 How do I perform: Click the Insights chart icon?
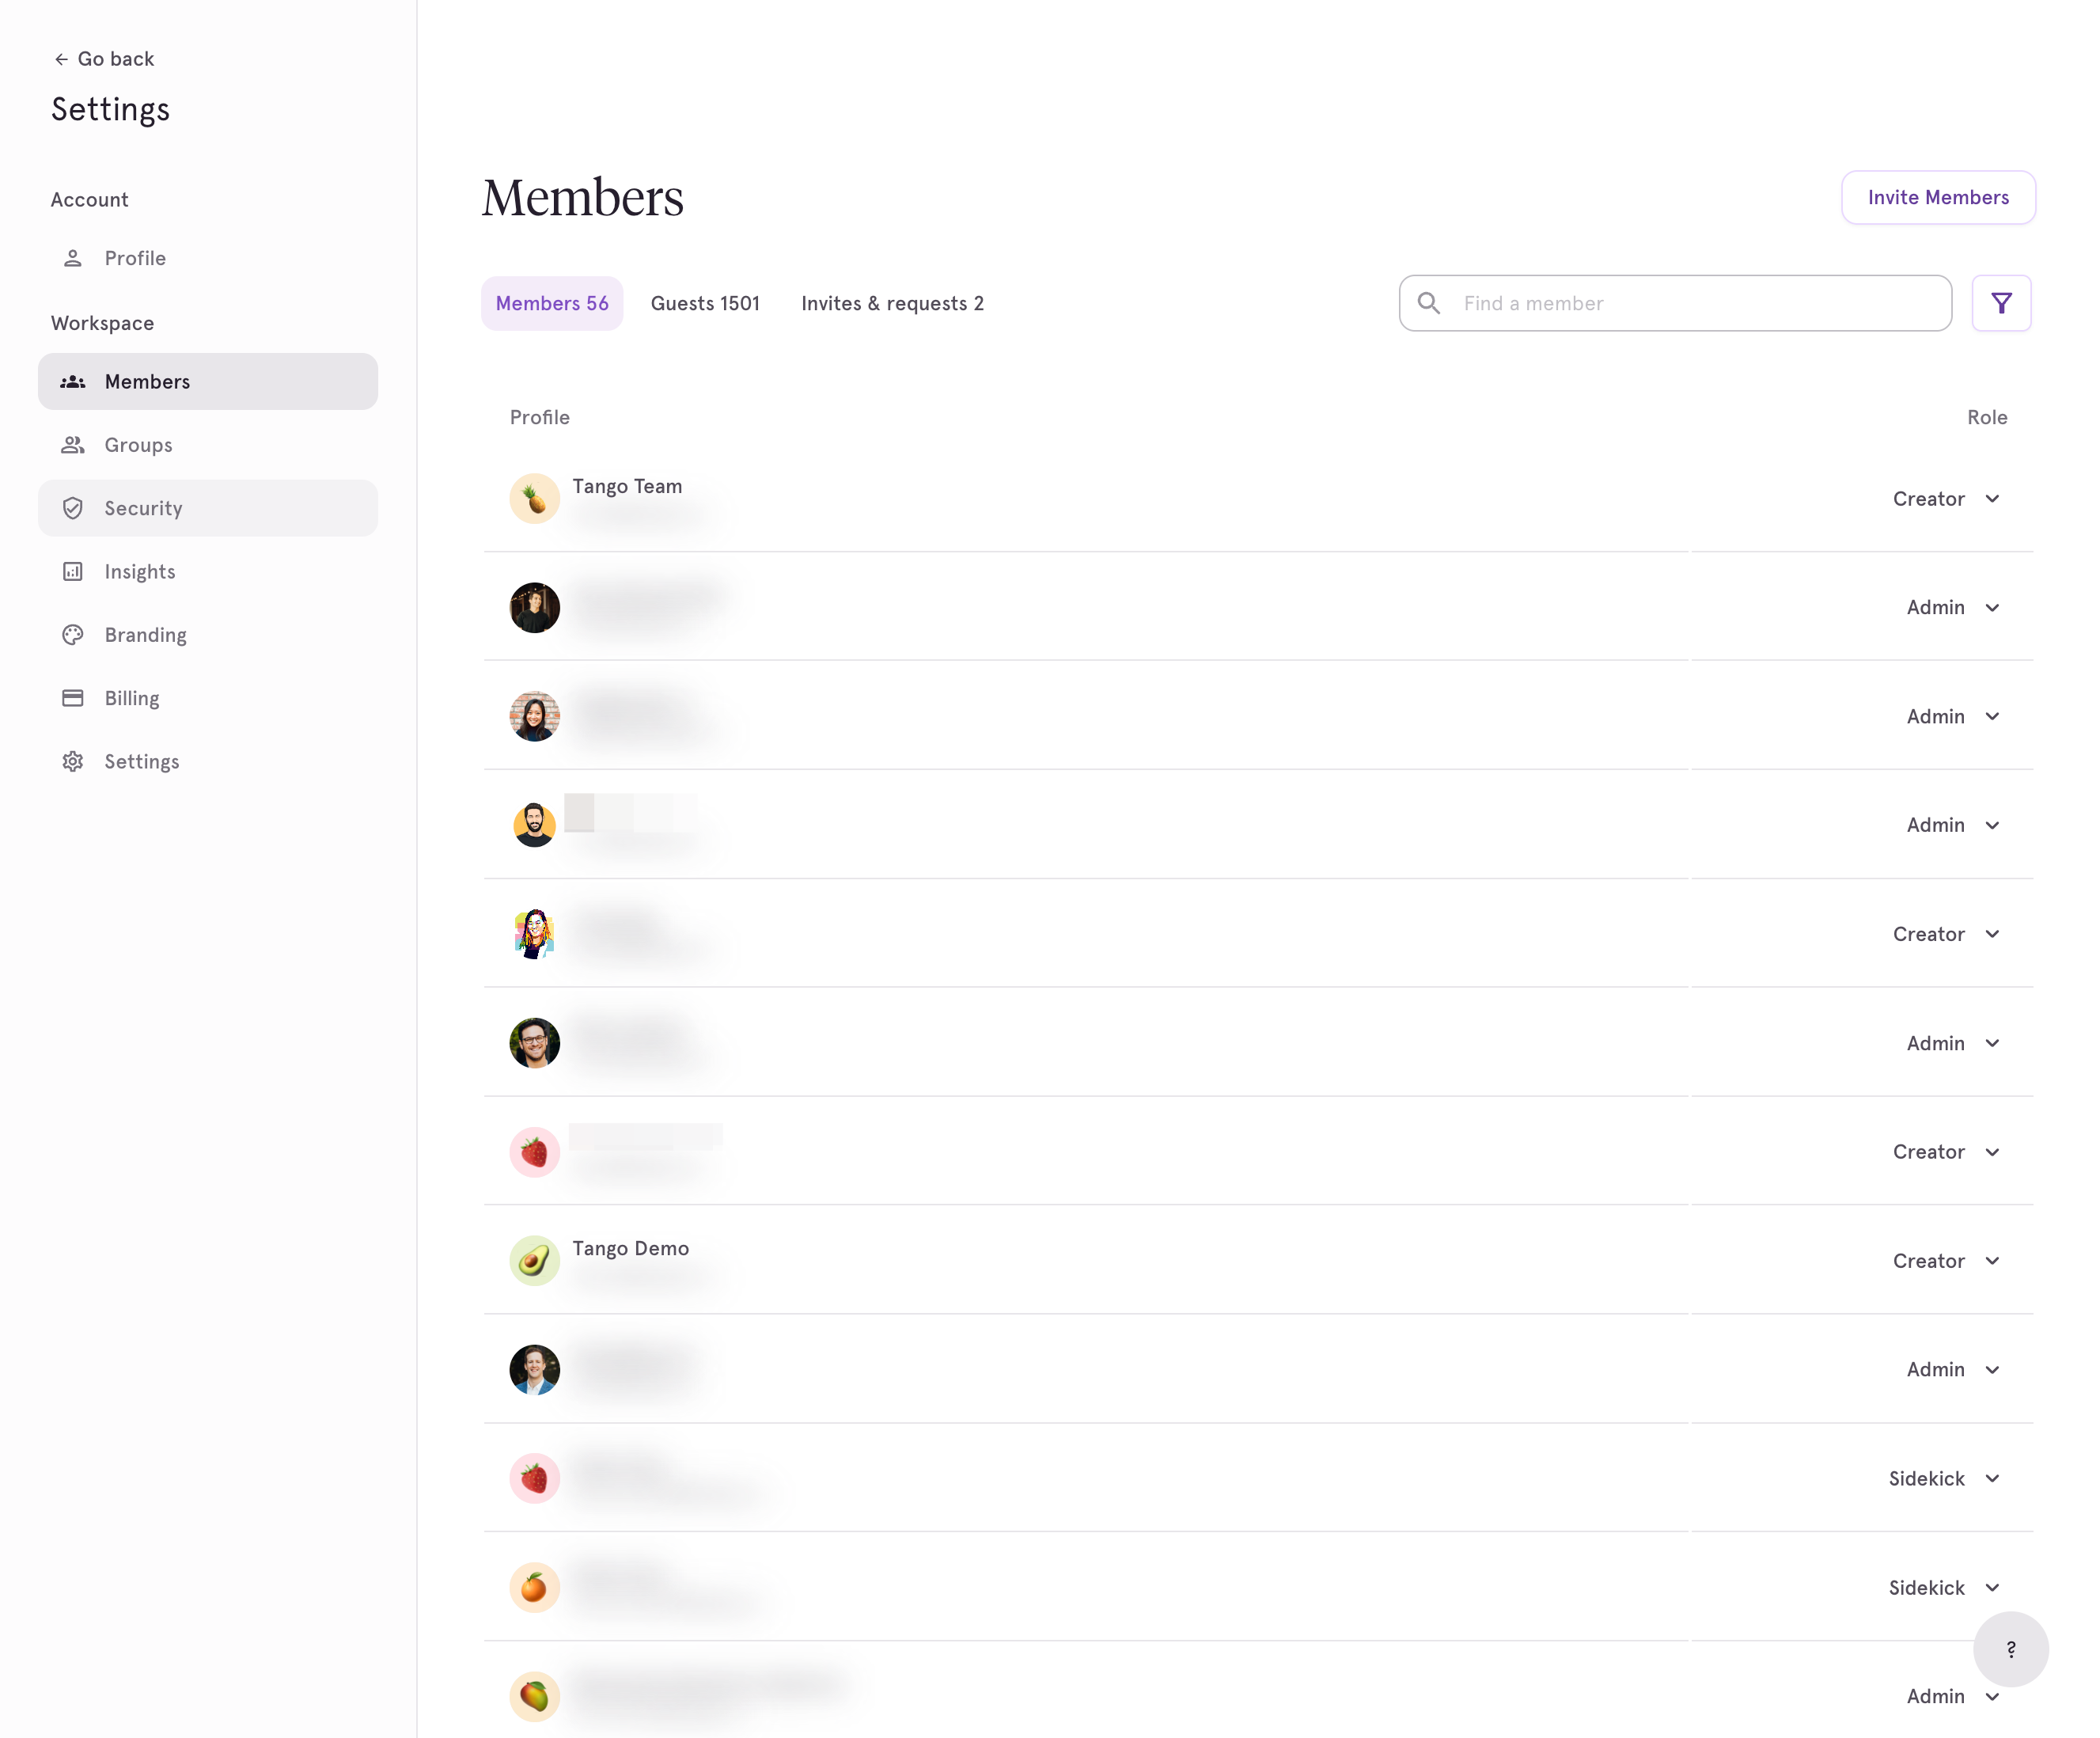pyautogui.click(x=73, y=571)
